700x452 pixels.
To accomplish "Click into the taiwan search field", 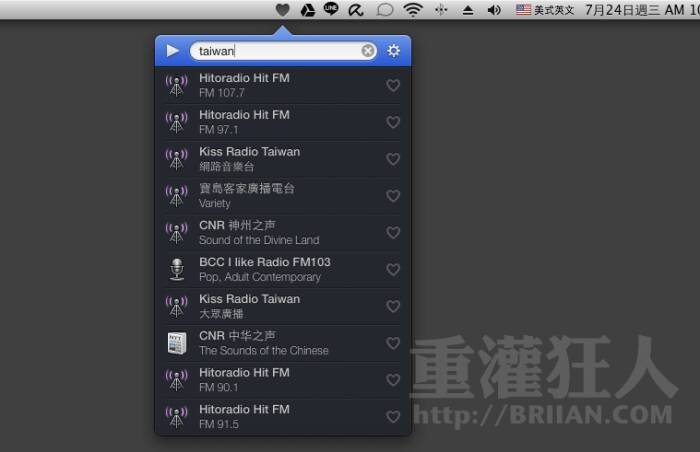I will click(283, 51).
